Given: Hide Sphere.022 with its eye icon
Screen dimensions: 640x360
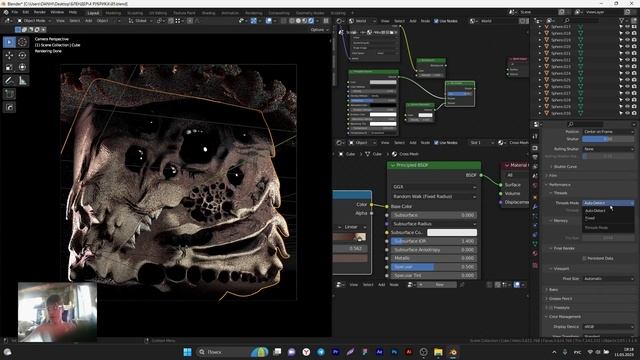Looking at the screenshot, I should point(627,60).
